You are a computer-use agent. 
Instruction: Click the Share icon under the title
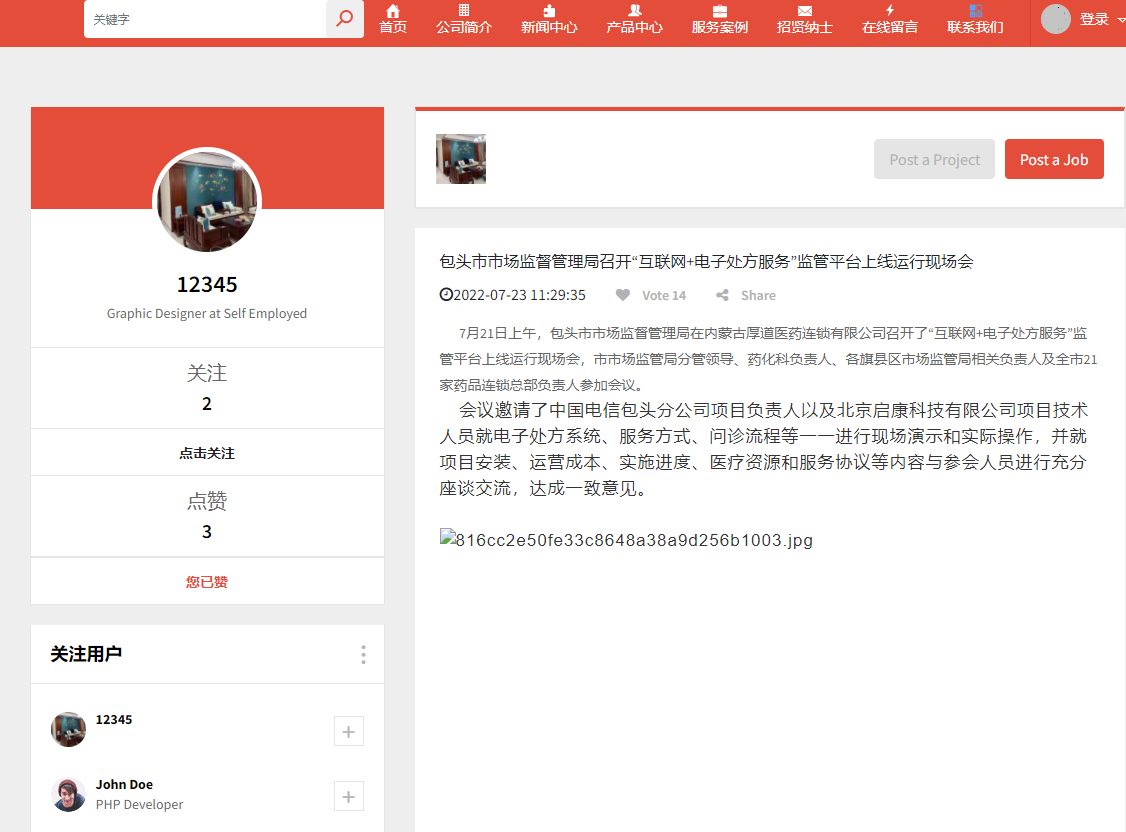click(722, 295)
